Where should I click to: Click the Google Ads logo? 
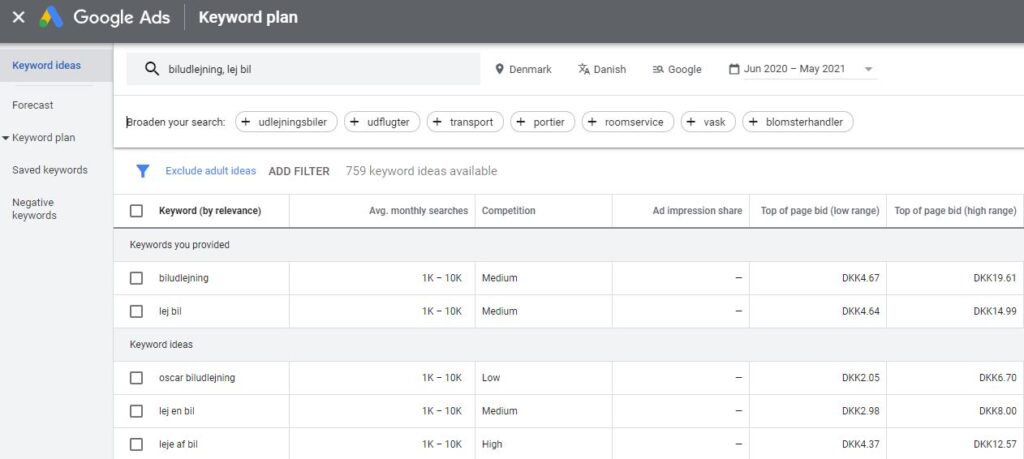click(x=51, y=18)
